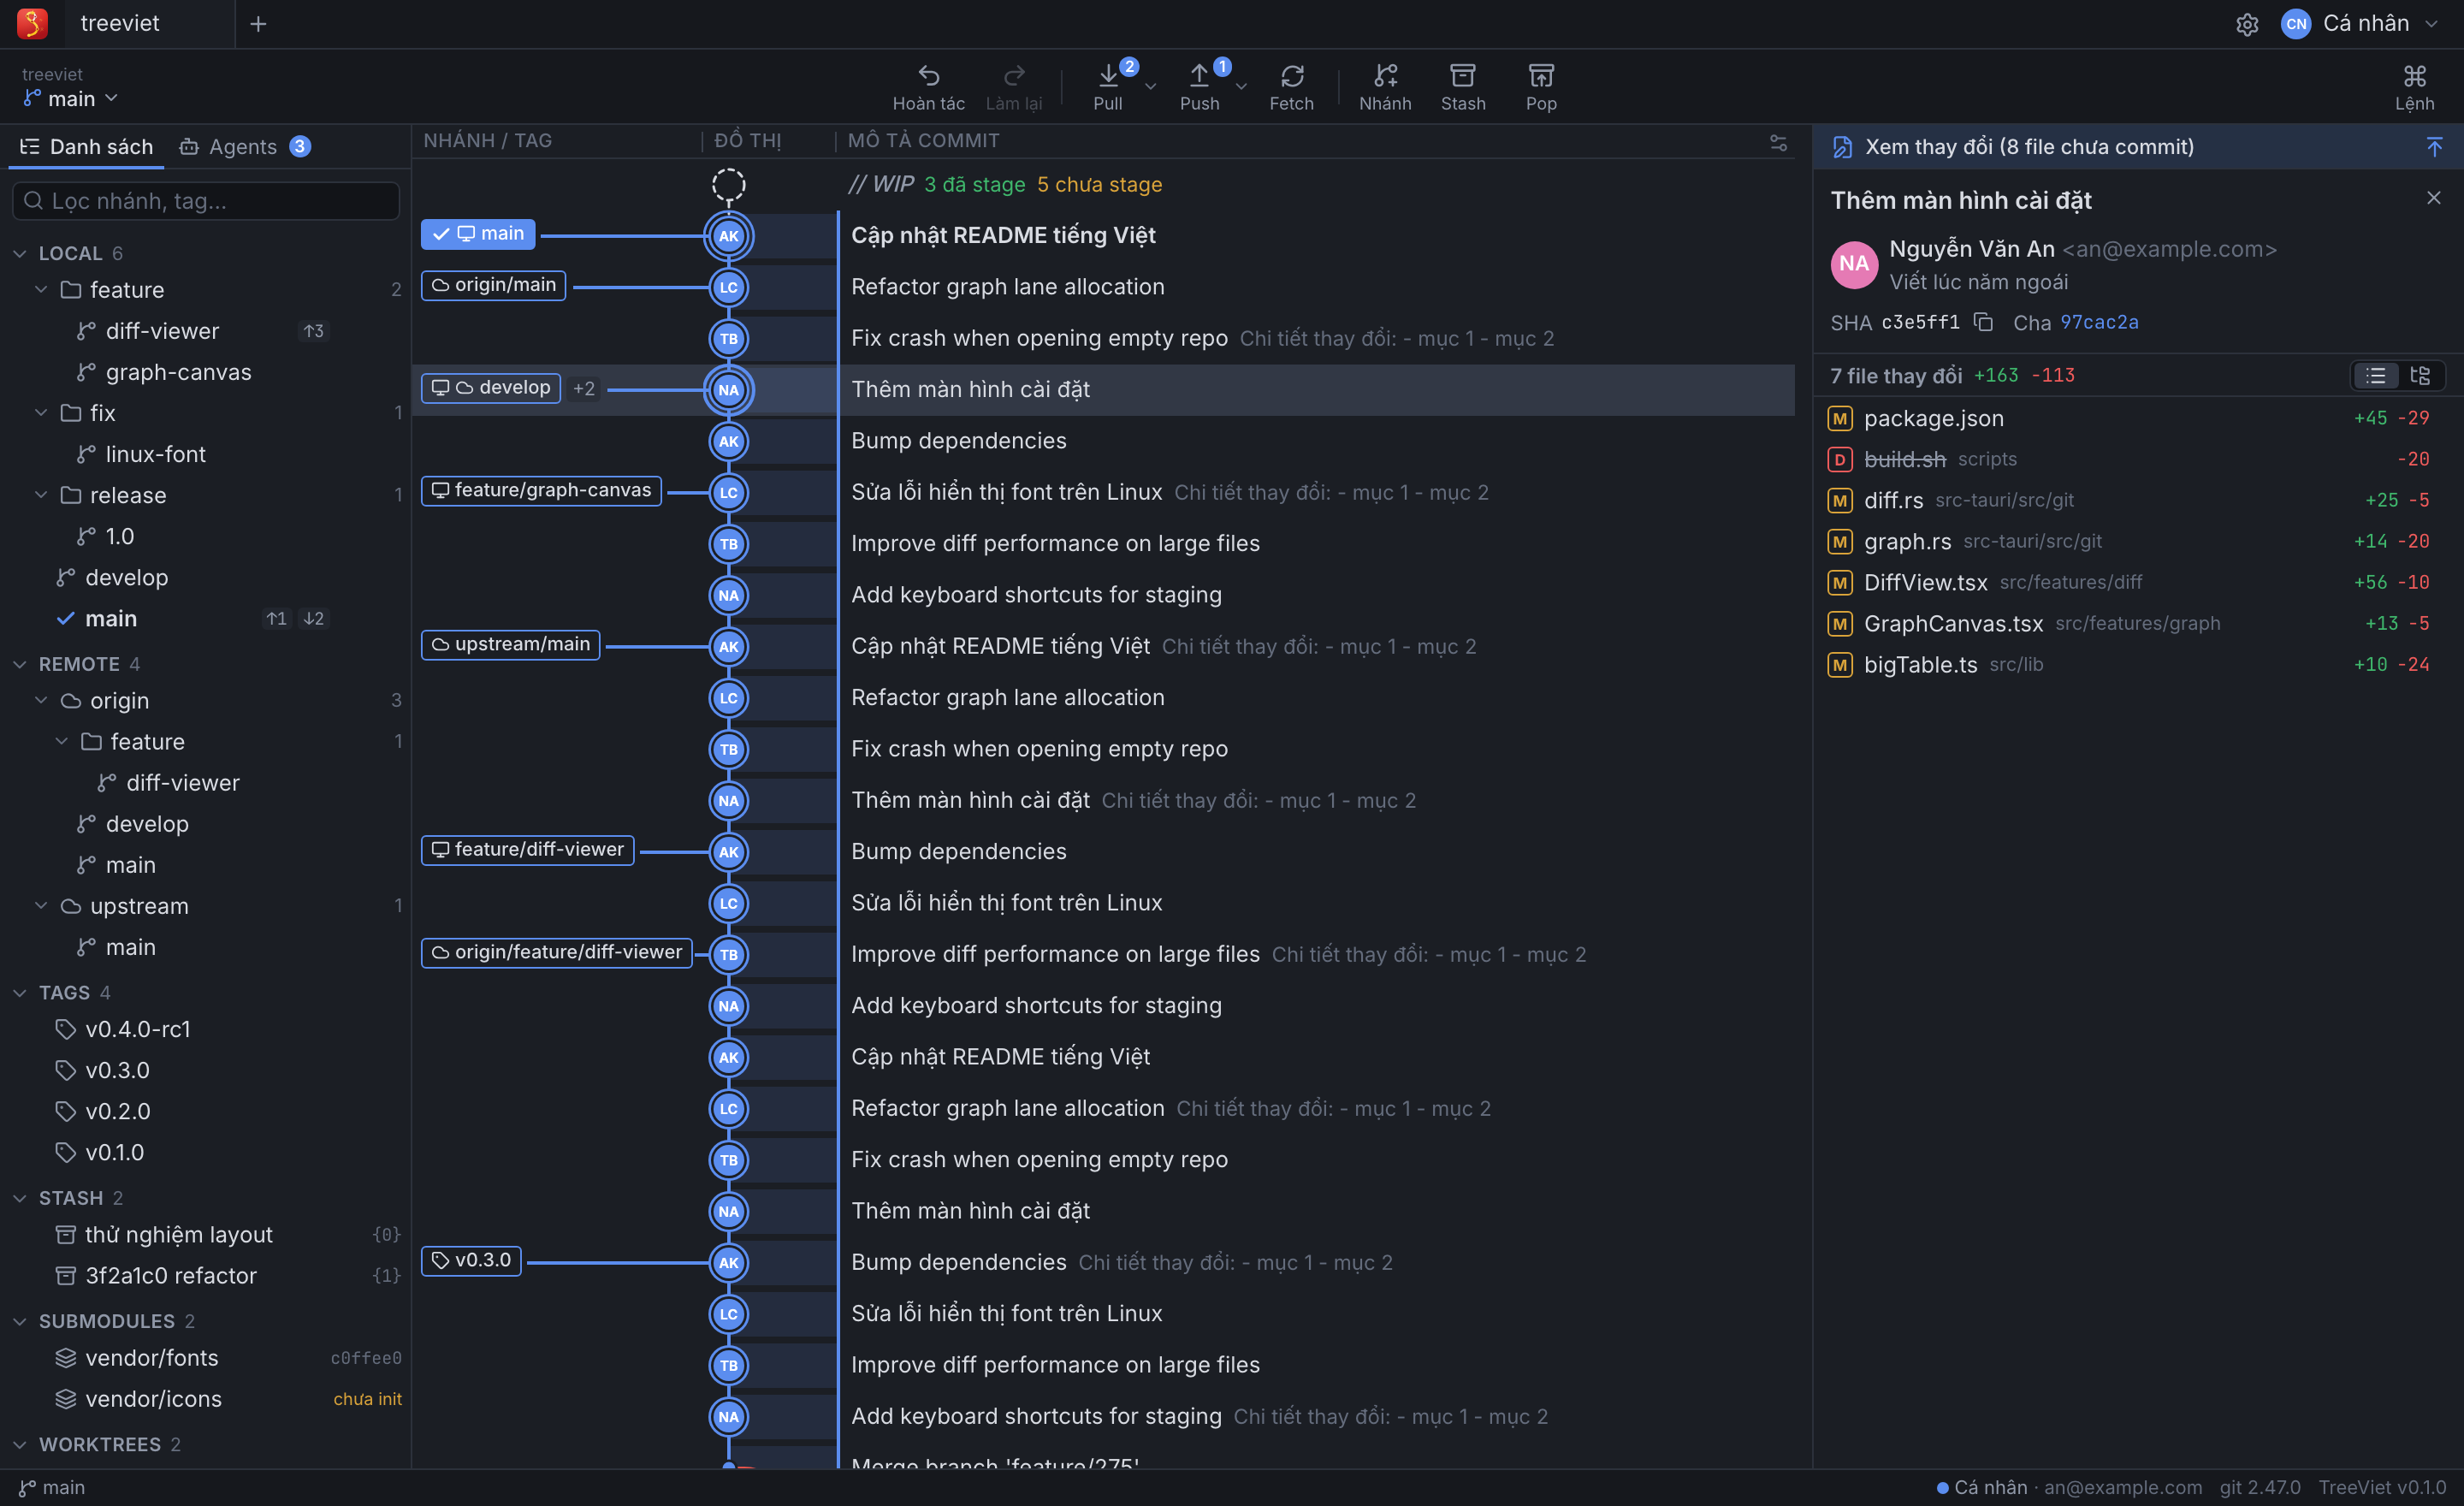Open a new tab with plus icon

[258, 24]
